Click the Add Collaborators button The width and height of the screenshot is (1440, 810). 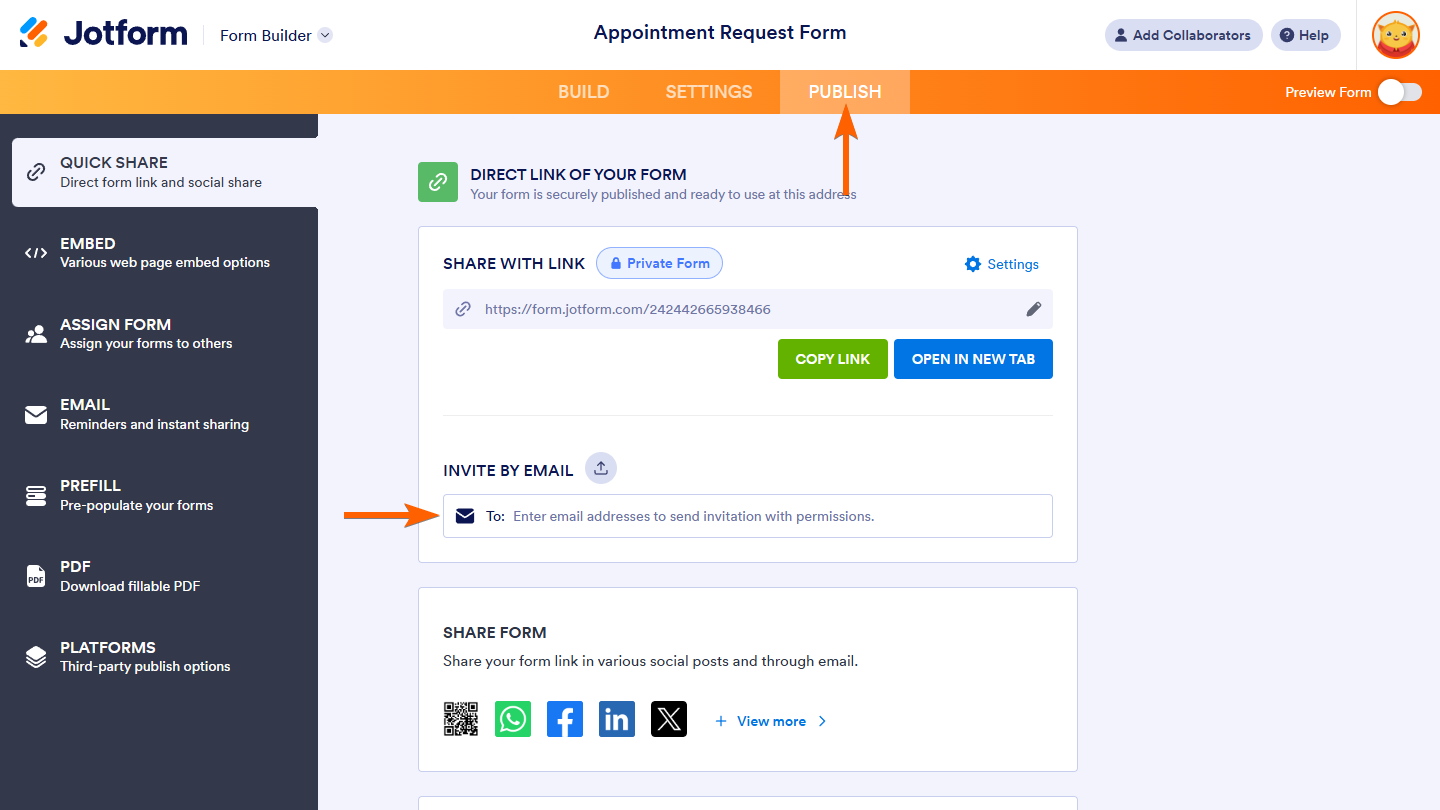(1183, 35)
